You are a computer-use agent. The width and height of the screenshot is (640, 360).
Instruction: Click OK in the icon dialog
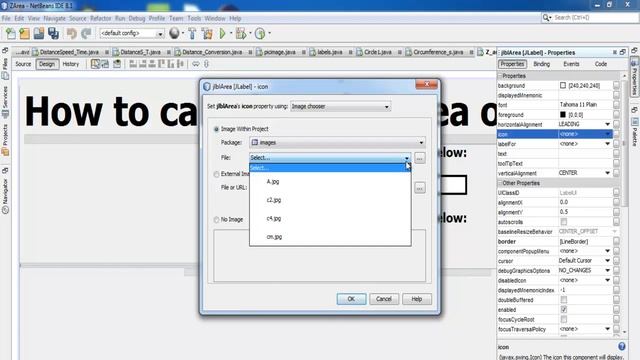pos(351,299)
